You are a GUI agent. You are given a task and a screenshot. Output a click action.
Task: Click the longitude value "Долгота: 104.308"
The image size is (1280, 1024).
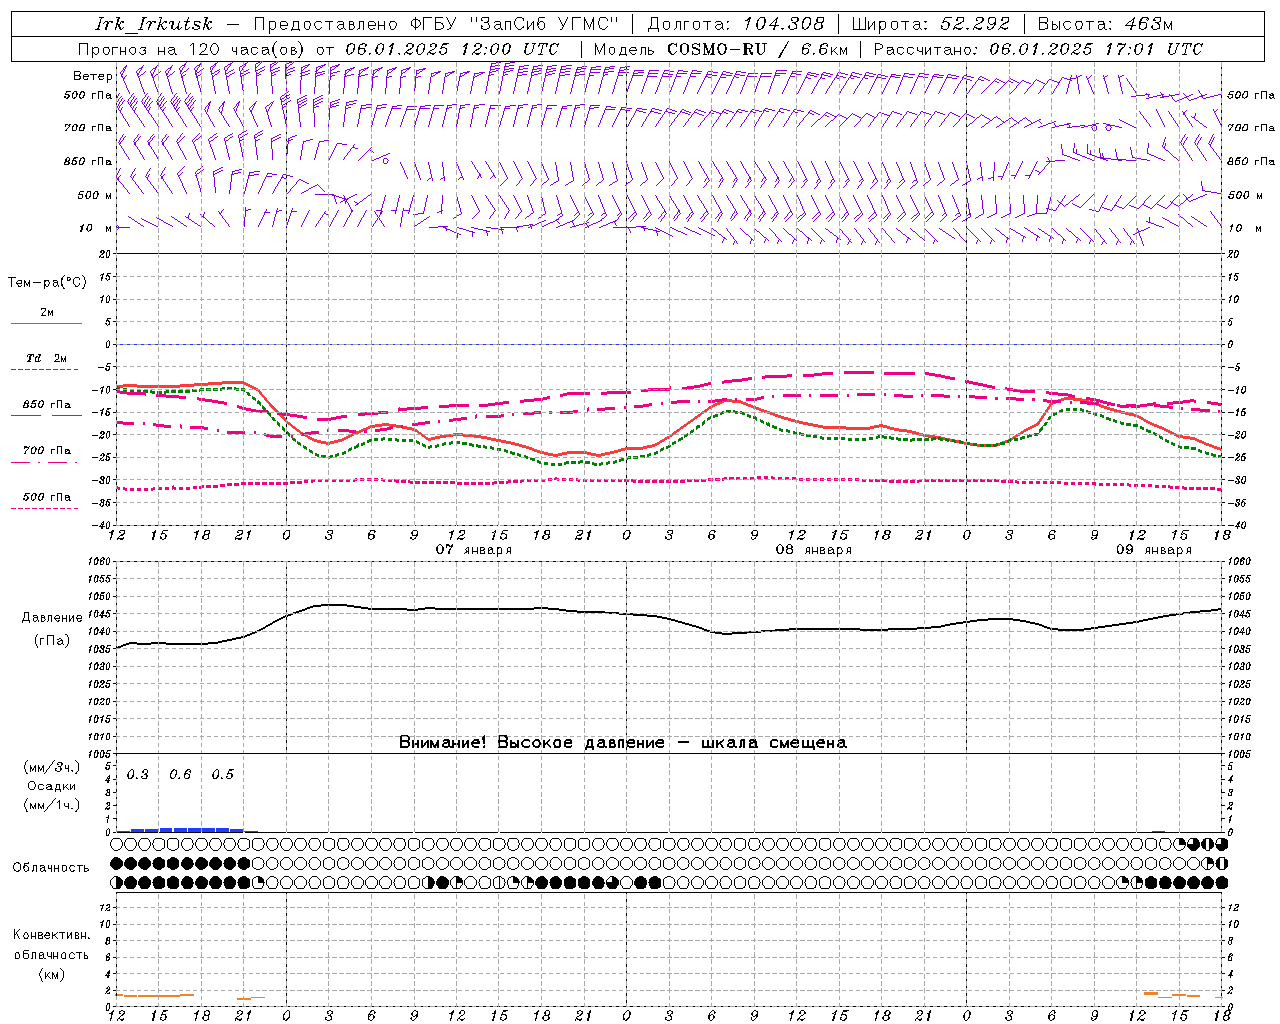[x=736, y=24]
